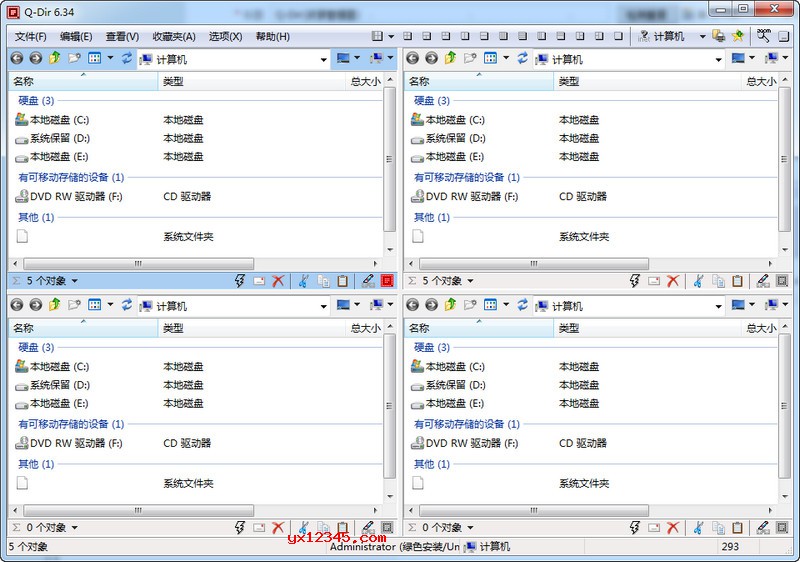Open the 计算机 quick-access dropdown in main toolbar
The width and height of the screenshot is (800, 562).
pyautogui.click(x=703, y=36)
